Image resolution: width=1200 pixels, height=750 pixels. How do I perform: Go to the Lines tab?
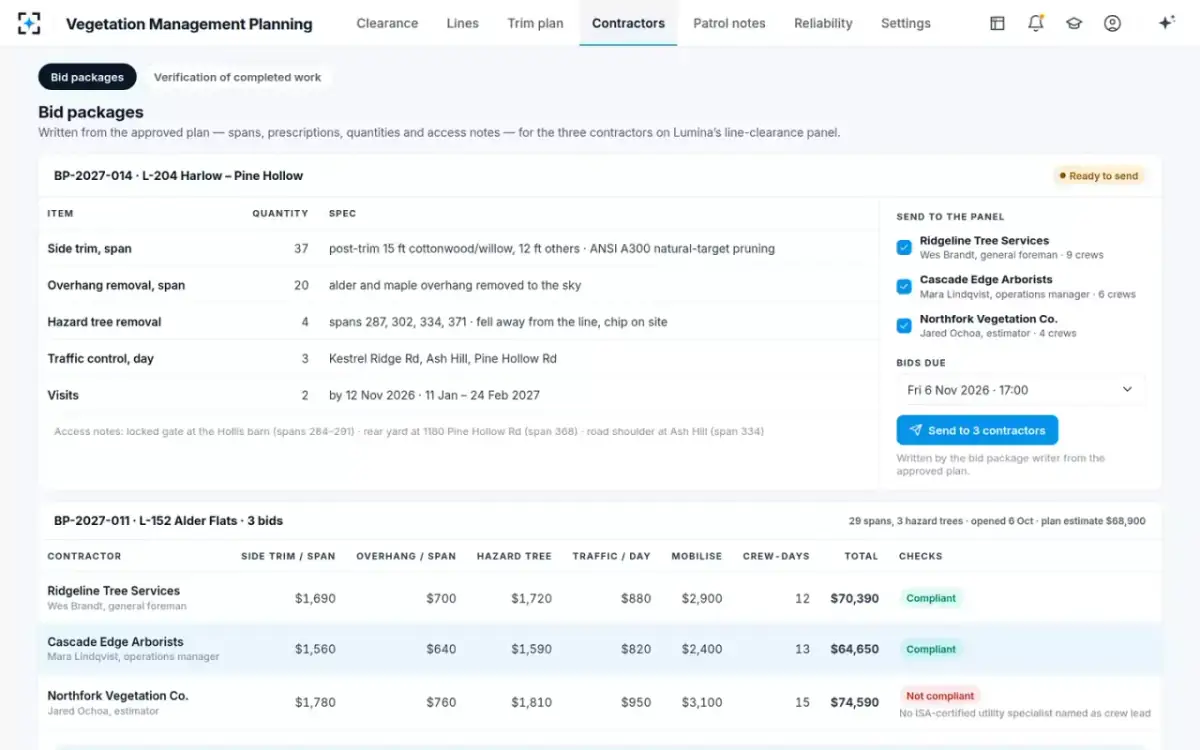[462, 23]
